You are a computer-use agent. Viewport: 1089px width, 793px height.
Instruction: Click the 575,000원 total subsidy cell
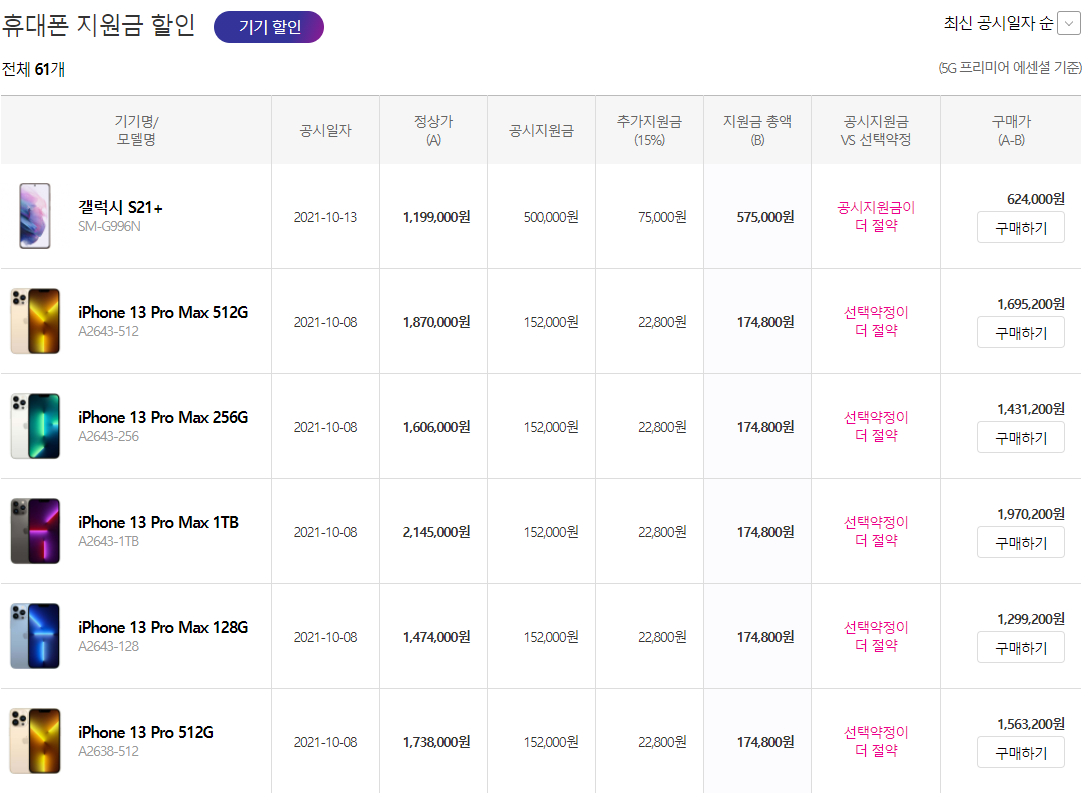click(x=765, y=217)
